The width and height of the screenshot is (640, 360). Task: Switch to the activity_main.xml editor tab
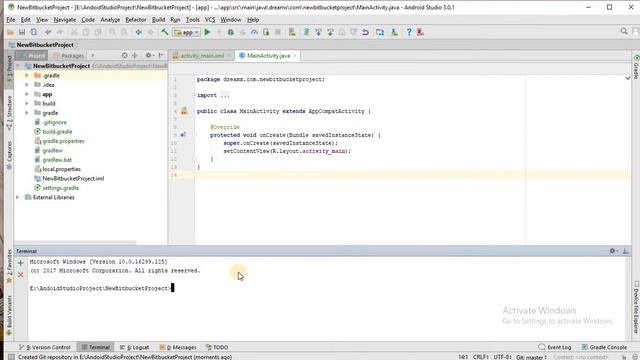click(x=202, y=56)
